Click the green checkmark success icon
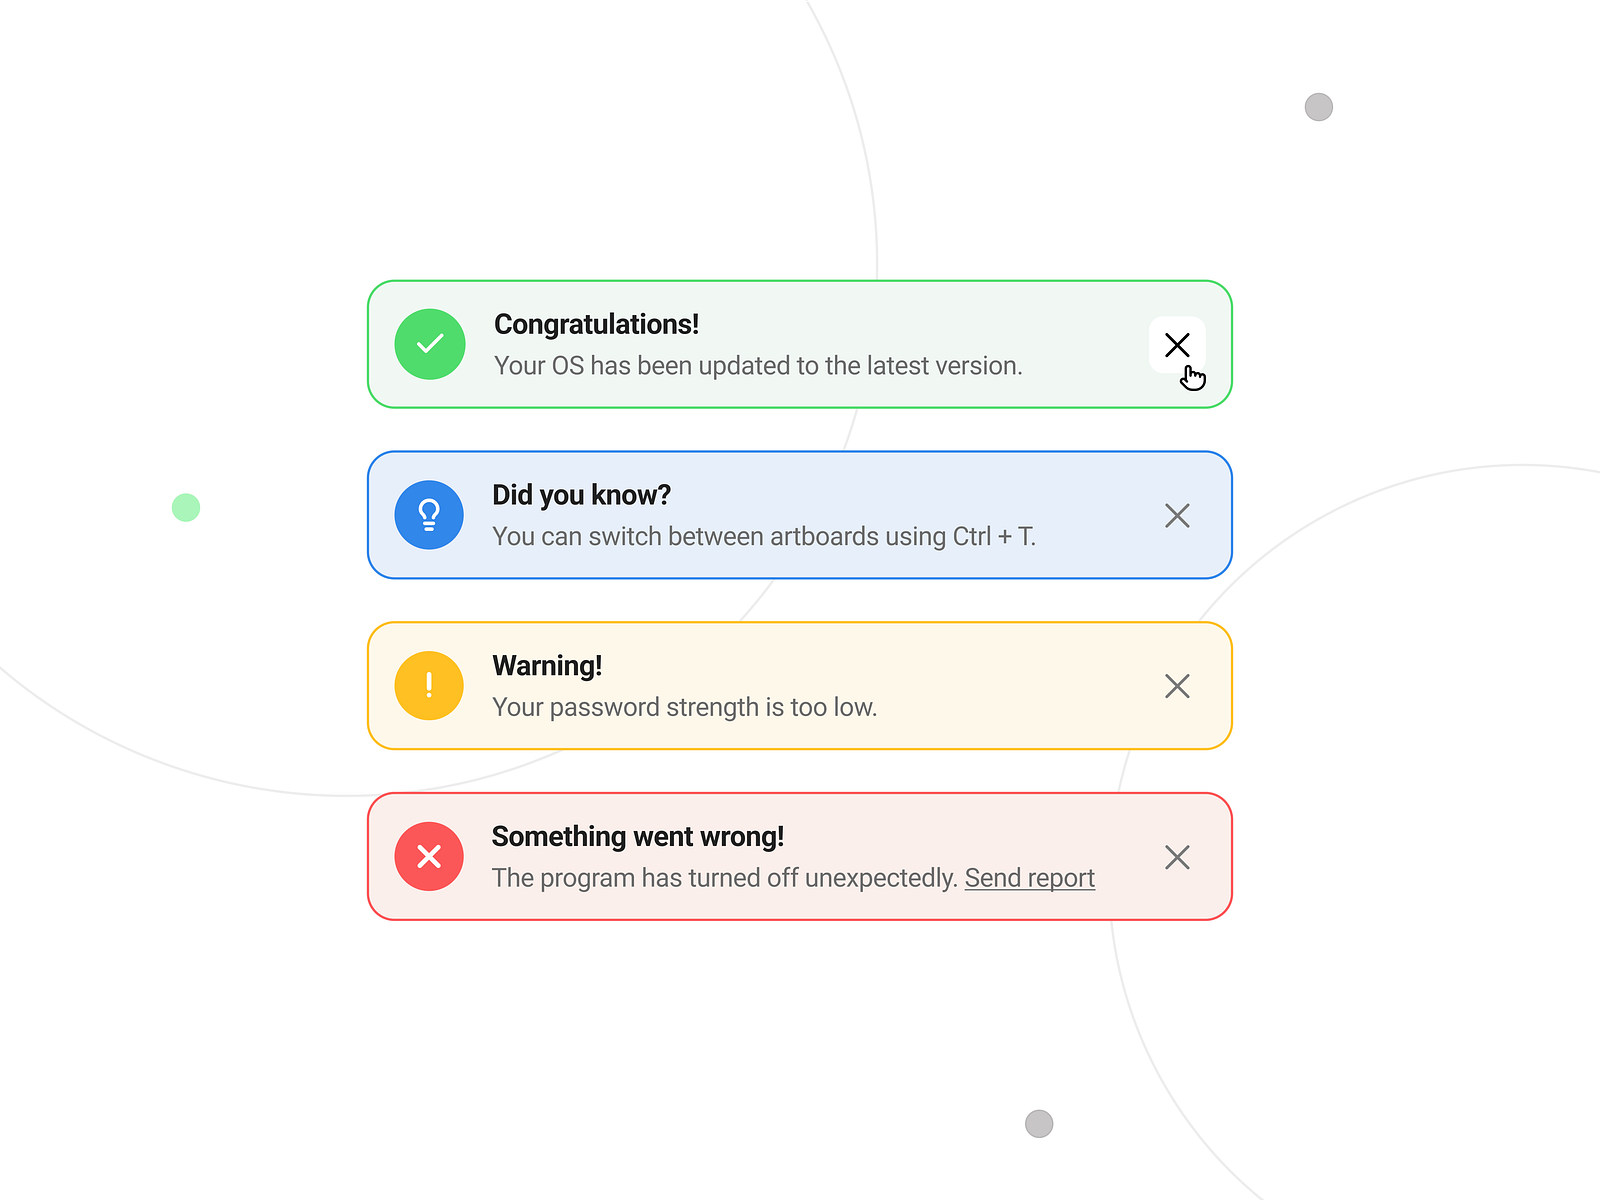Viewport: 1600px width, 1200px height. [429, 344]
